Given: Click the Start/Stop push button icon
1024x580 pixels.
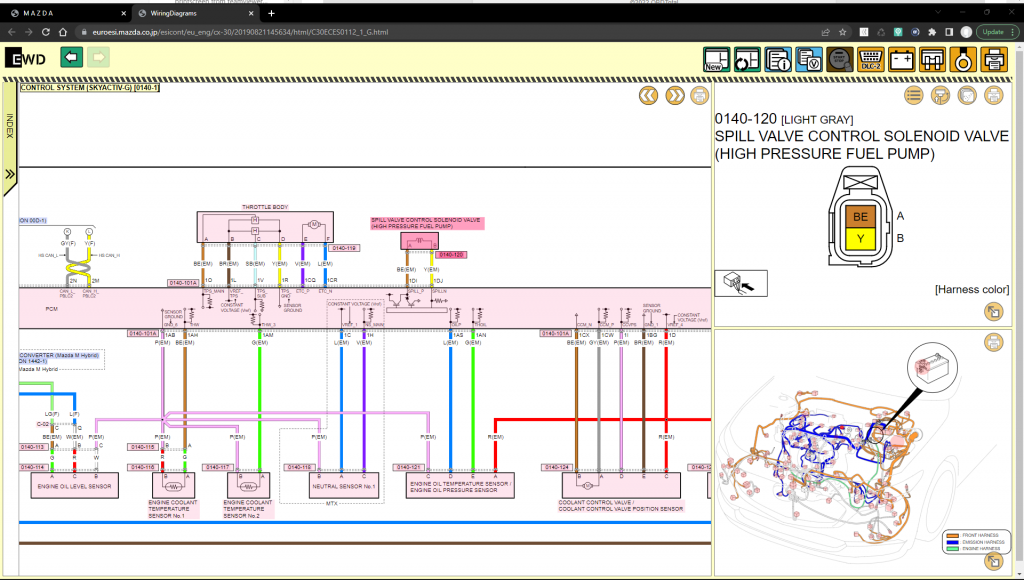Looking at the screenshot, I should (840, 59).
